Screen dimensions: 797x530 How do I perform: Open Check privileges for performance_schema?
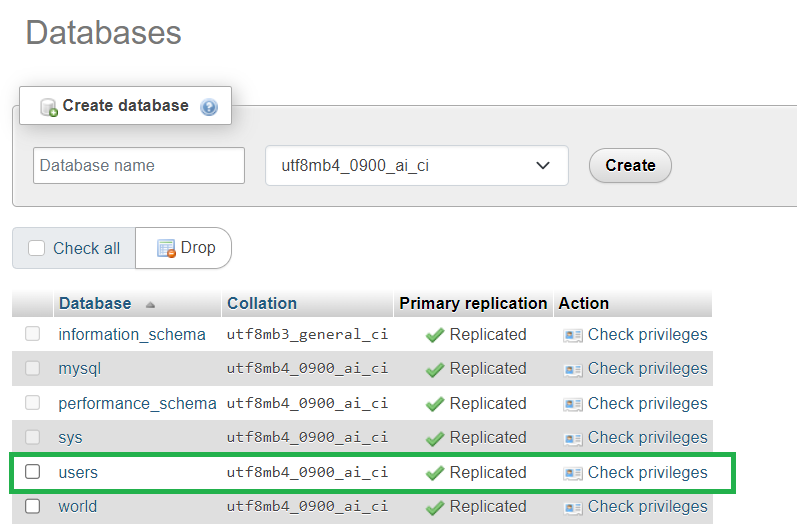point(646,404)
